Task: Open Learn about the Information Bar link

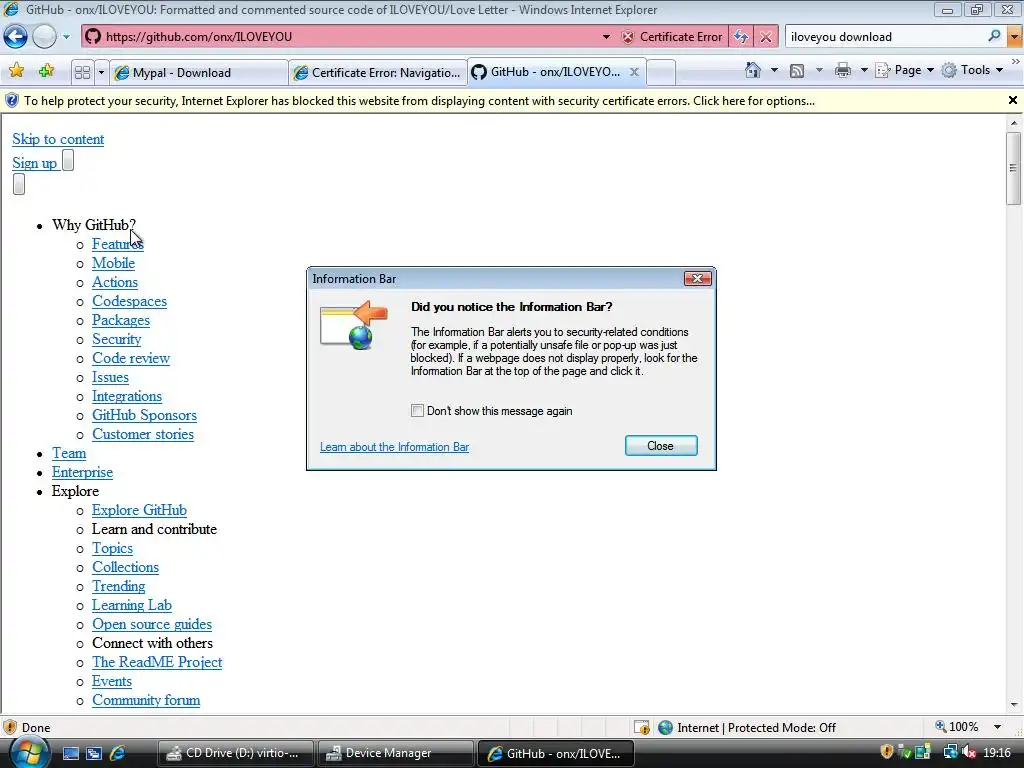Action: point(394,447)
